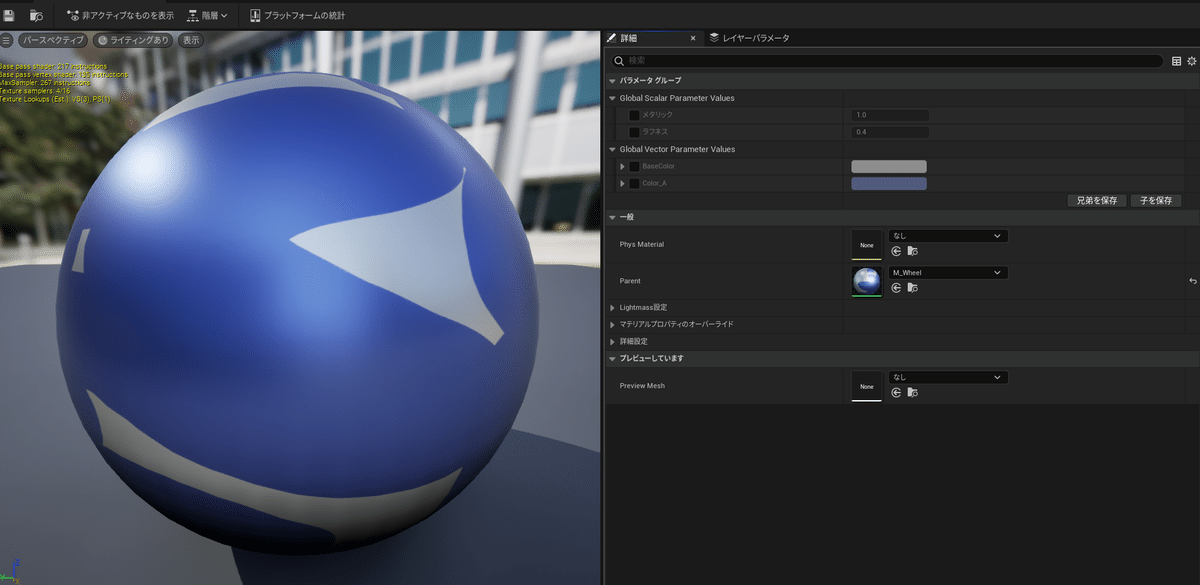Close the 詳細 tab
1200x585 pixels.
[693, 38]
